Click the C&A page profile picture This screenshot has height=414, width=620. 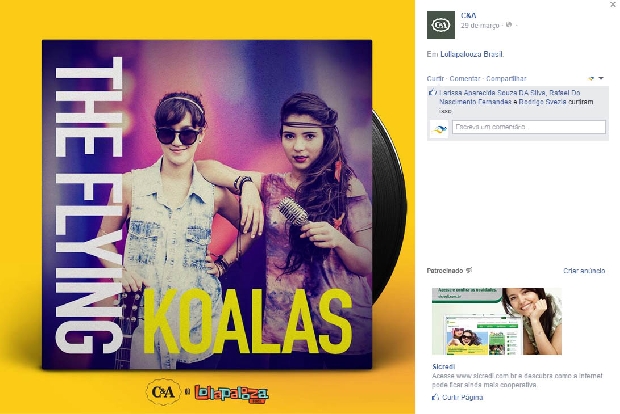tap(440, 25)
